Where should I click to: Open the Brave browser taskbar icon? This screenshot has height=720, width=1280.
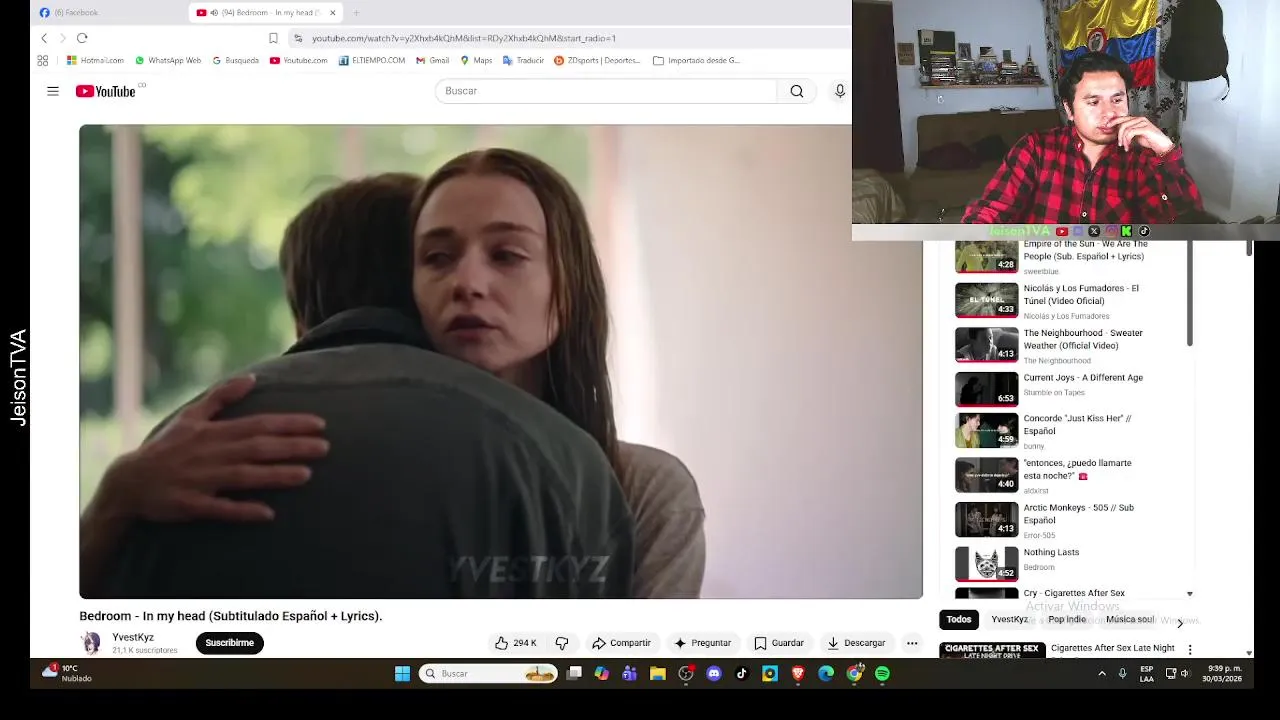click(x=798, y=674)
